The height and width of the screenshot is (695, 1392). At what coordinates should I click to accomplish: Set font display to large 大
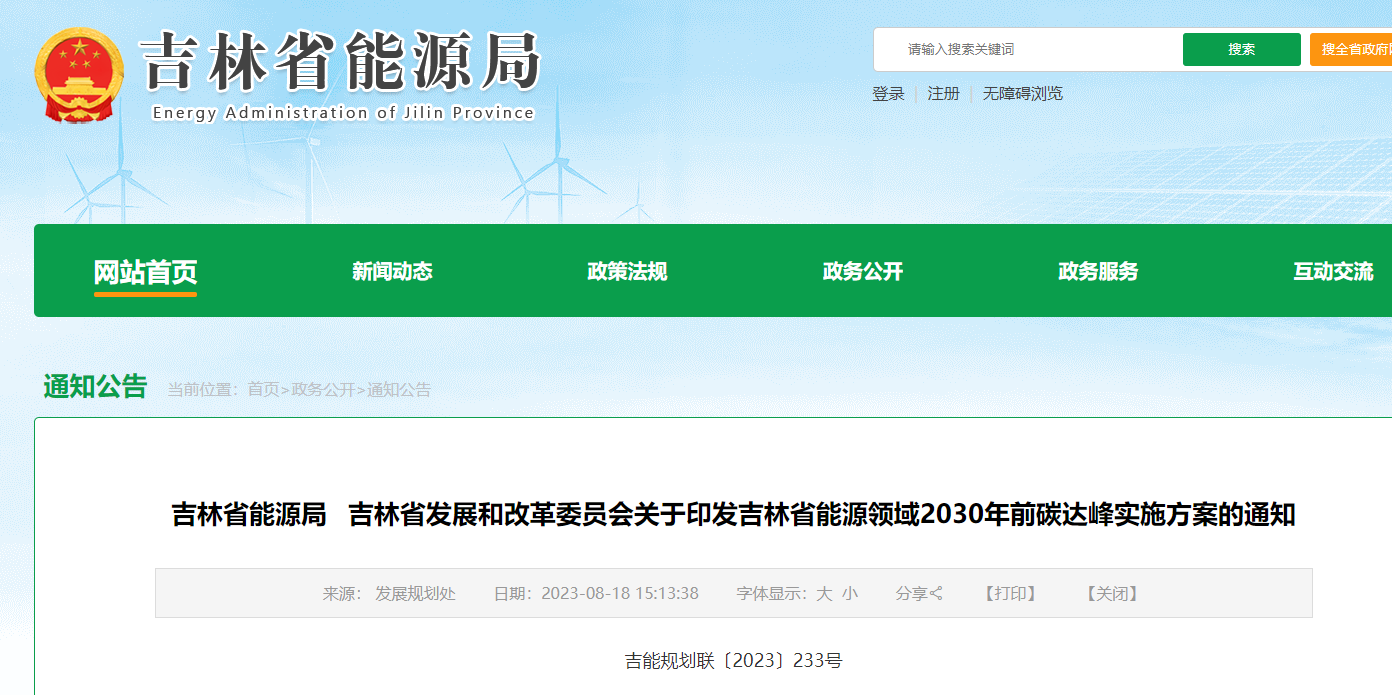coord(824,594)
